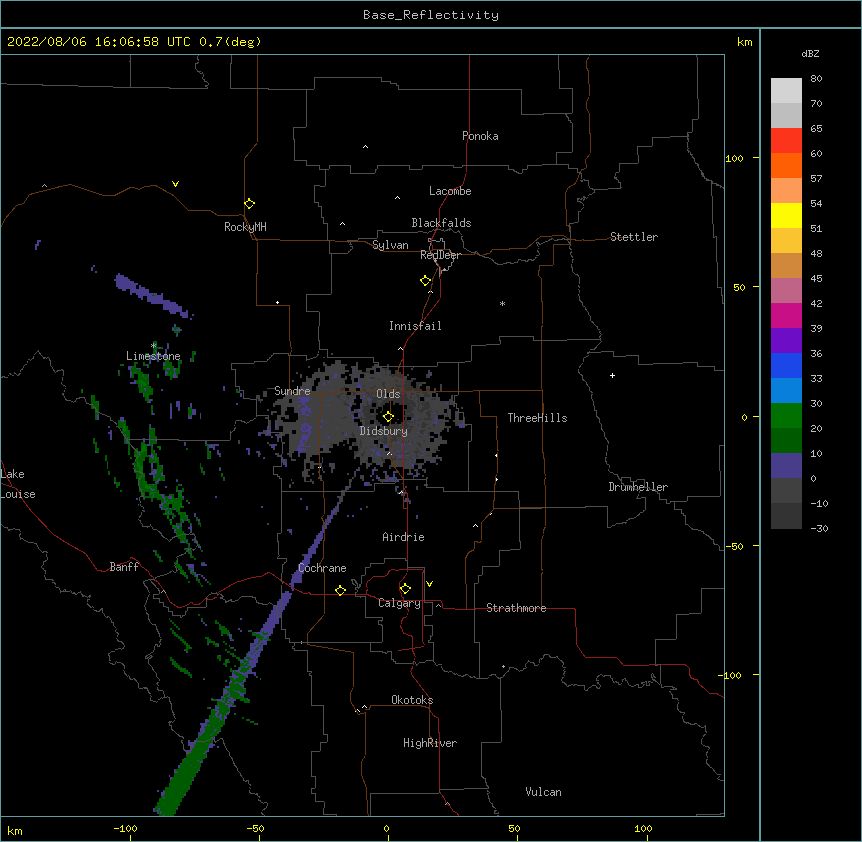Click the Blackfalds city label
The image size is (862, 842).
pyautogui.click(x=441, y=223)
